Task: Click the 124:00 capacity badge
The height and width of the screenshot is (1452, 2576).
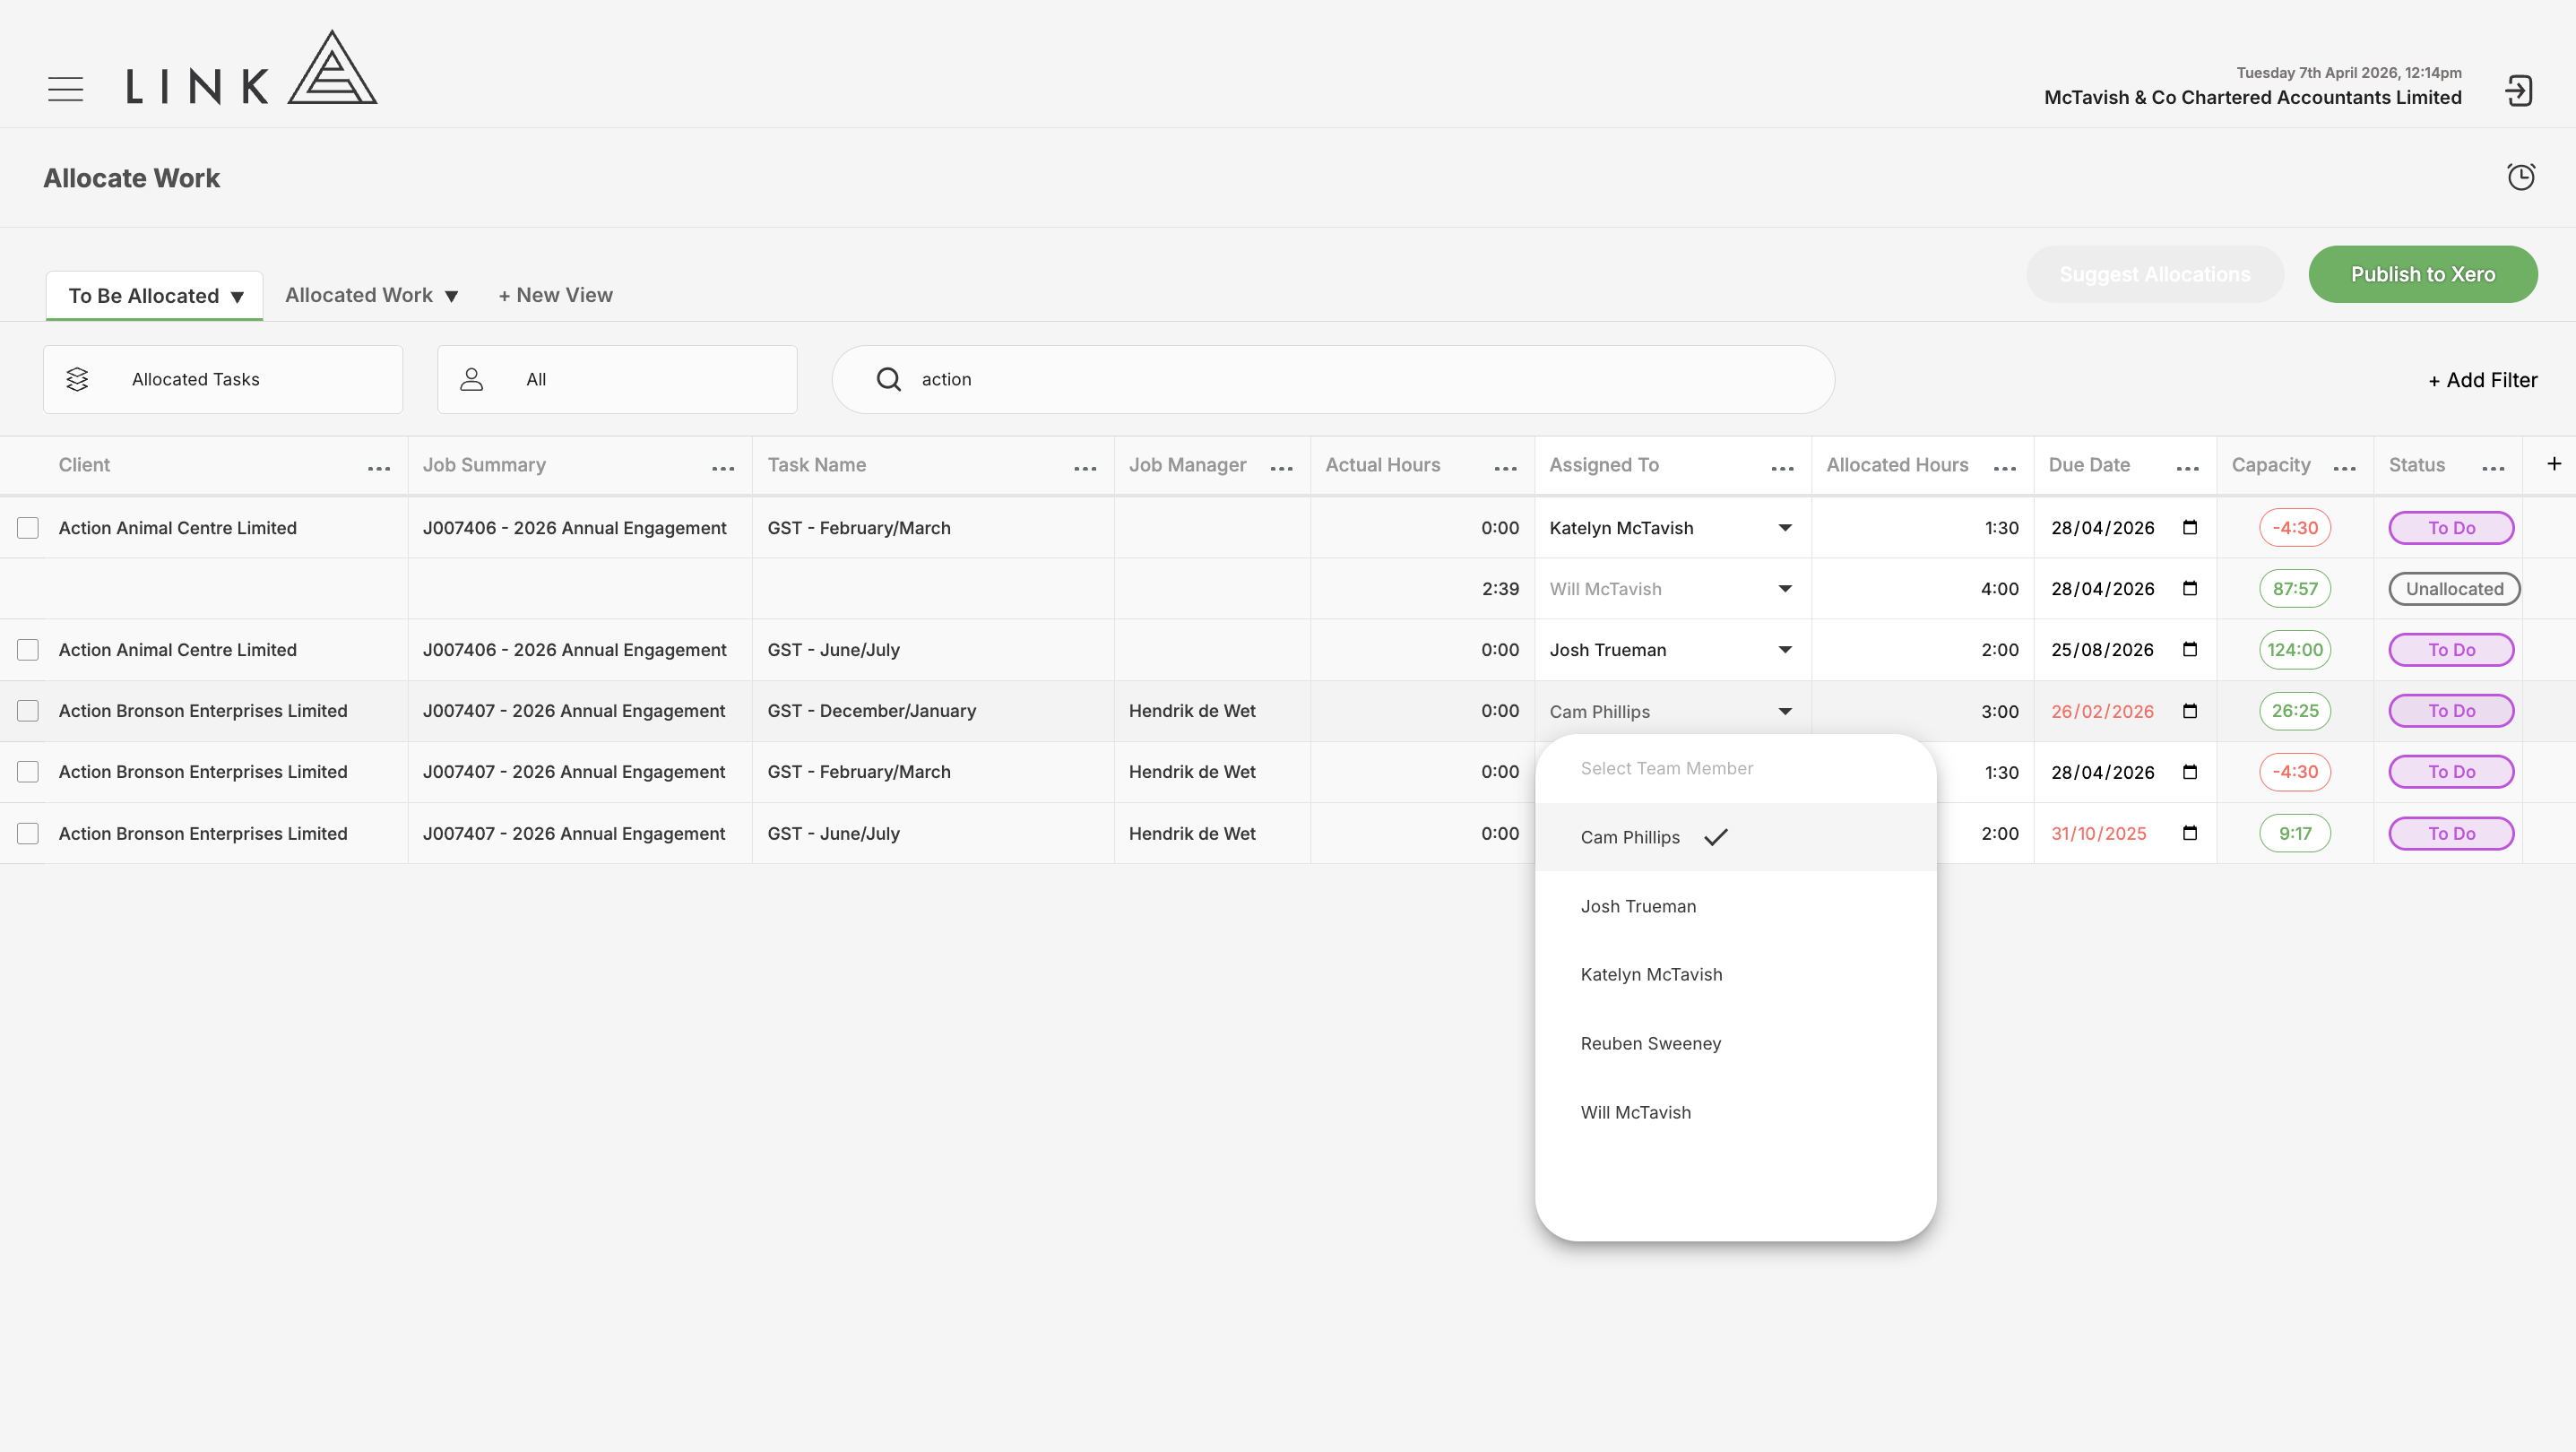Action: pyautogui.click(x=2295, y=650)
